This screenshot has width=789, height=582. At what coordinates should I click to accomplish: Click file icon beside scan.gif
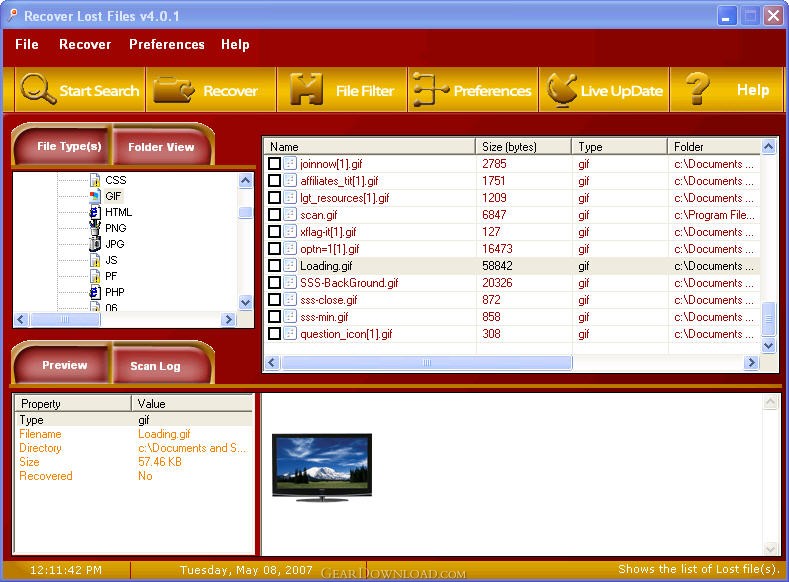(290, 215)
